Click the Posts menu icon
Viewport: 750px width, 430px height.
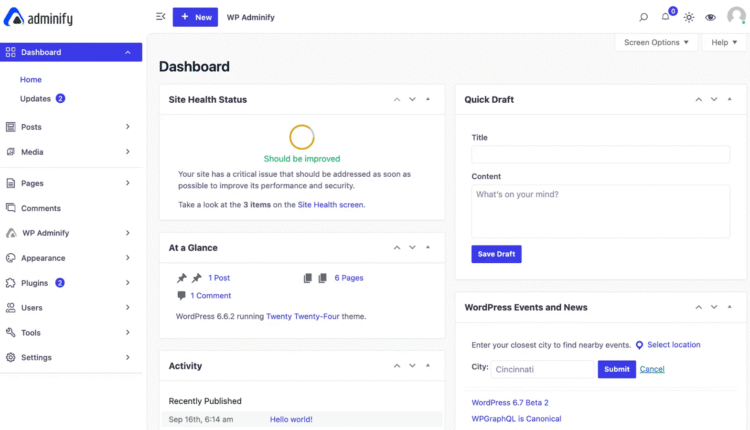11,127
